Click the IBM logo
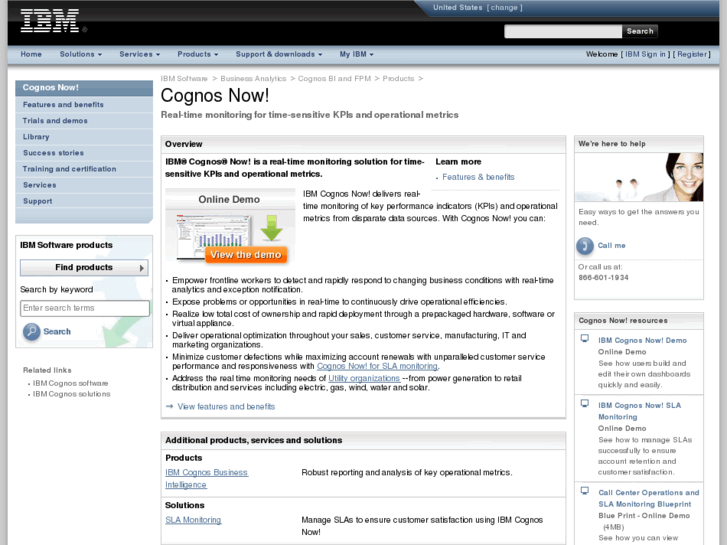Screen dimensions: 727x545 pyautogui.click(x=50, y=21)
